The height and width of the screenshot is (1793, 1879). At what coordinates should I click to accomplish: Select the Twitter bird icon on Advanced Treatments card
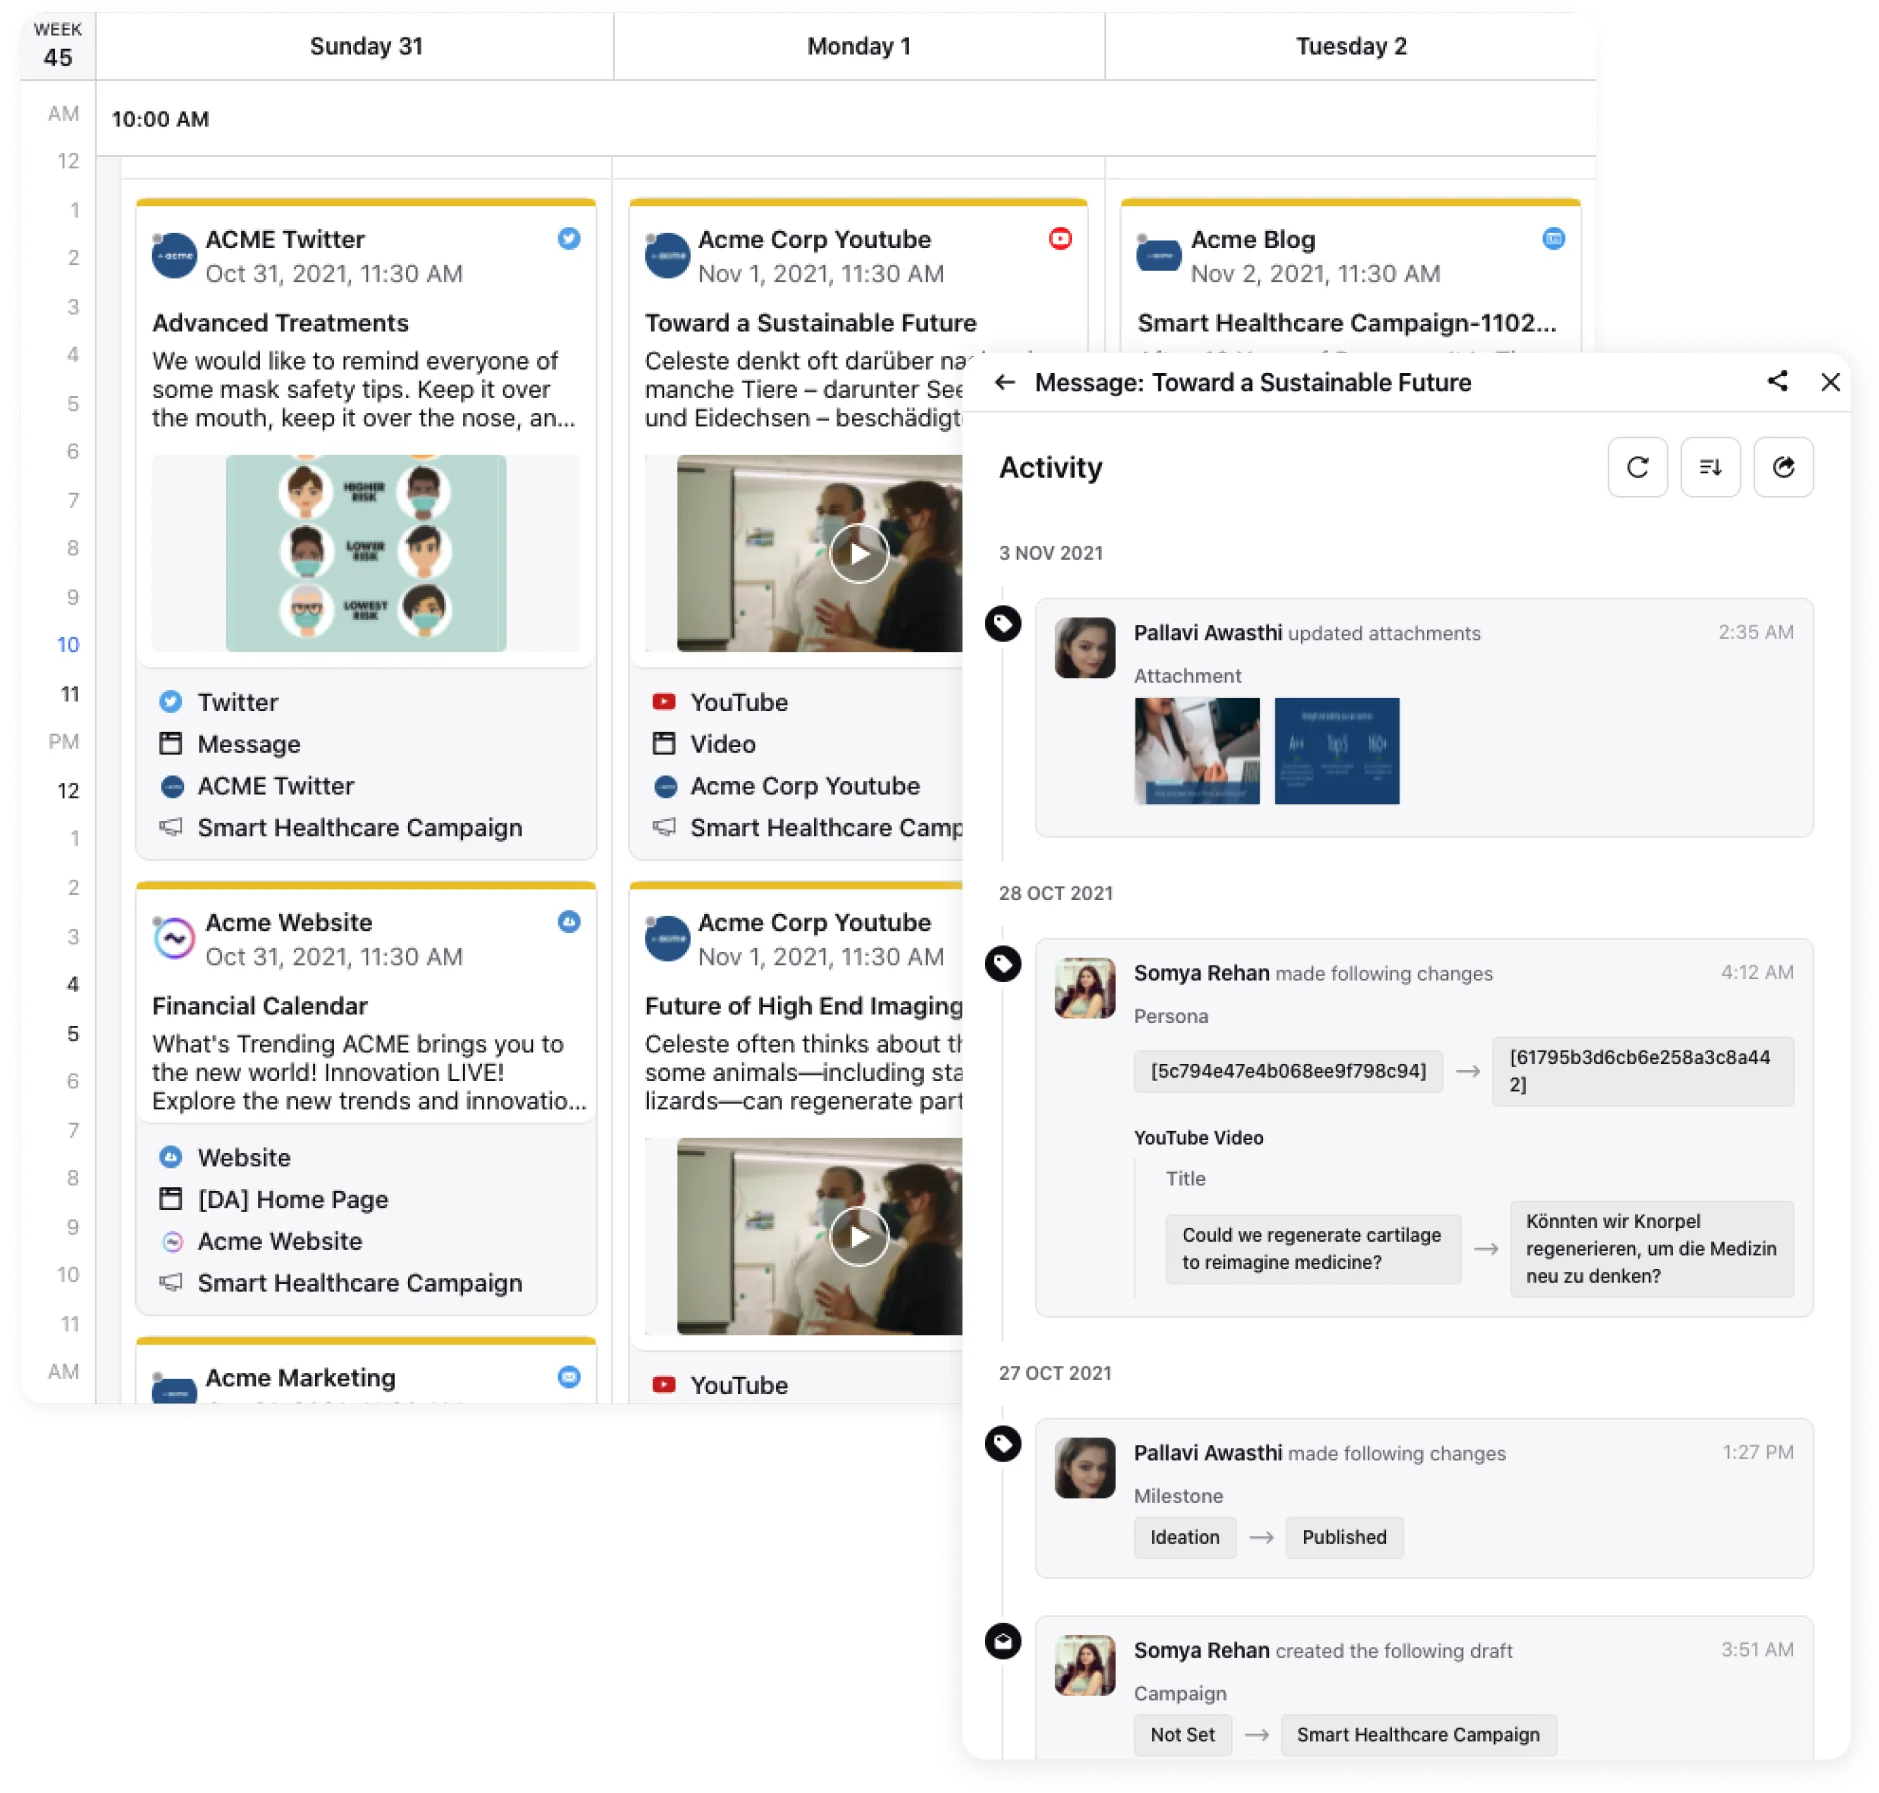[x=569, y=240]
